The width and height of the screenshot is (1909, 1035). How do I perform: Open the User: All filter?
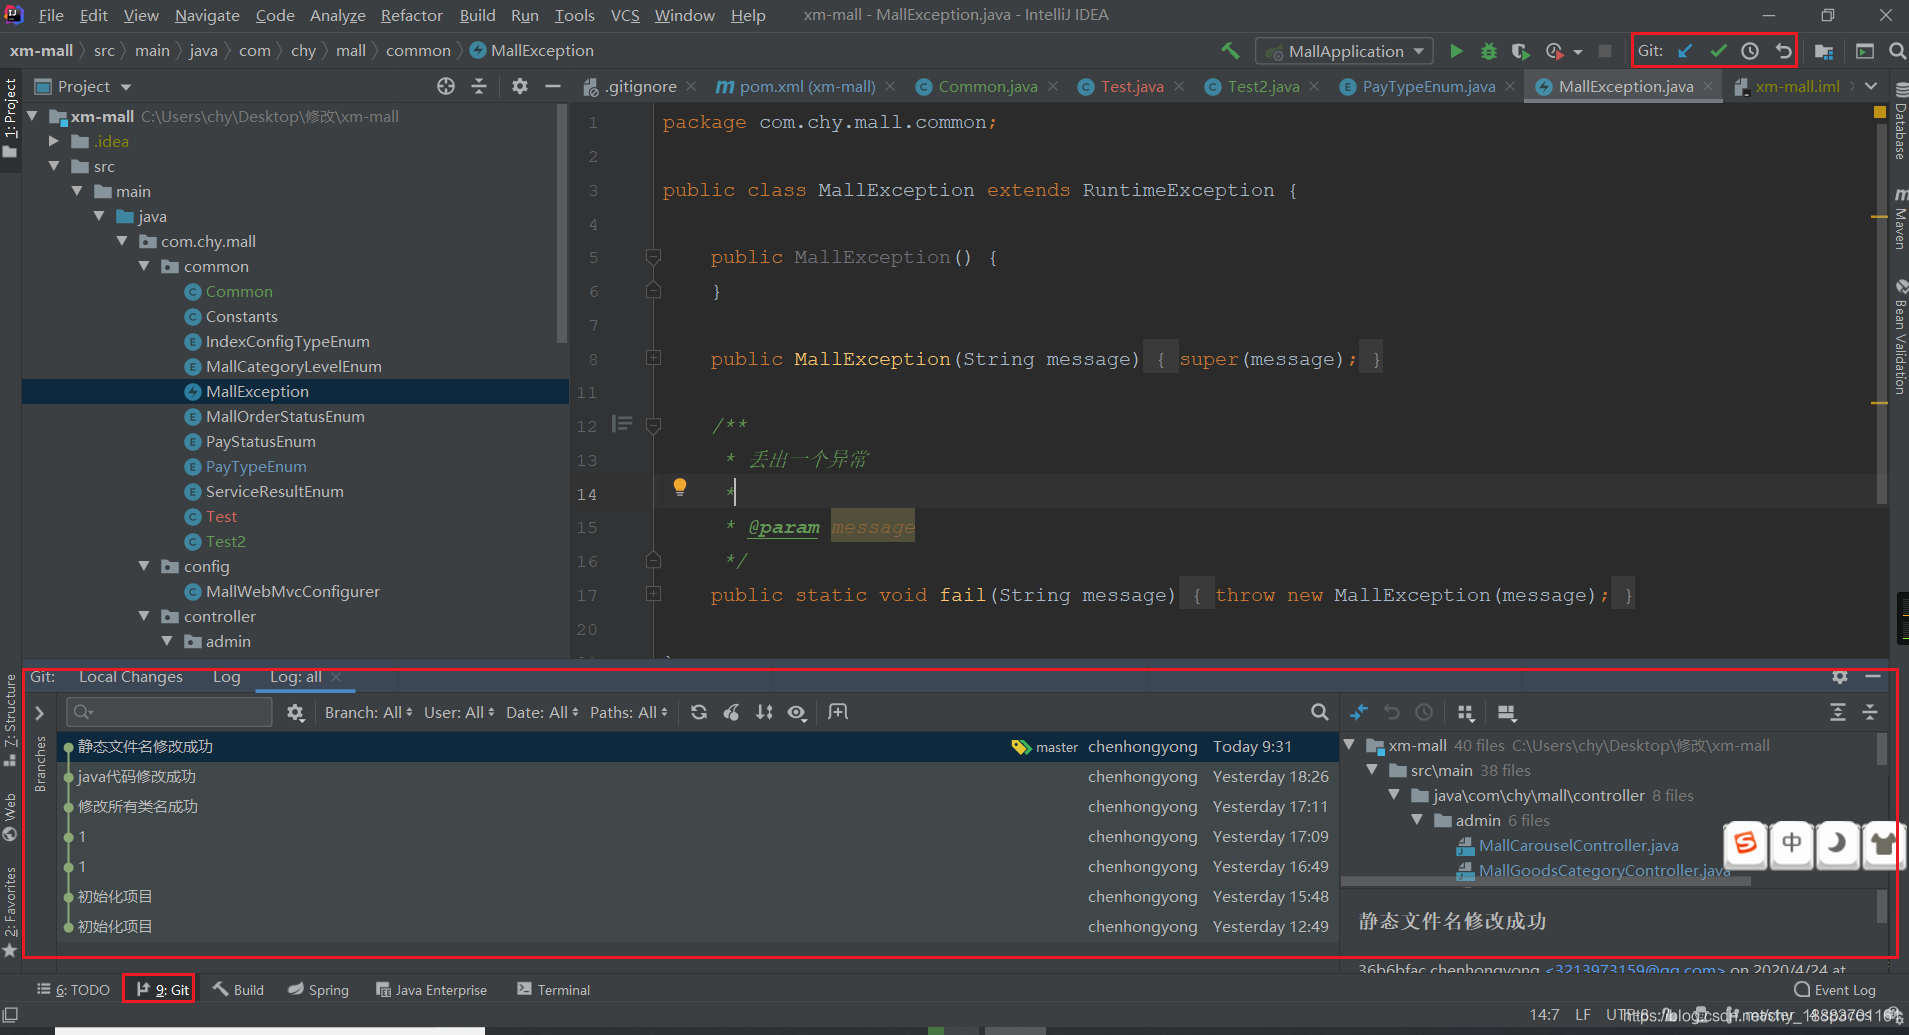[x=460, y=712]
